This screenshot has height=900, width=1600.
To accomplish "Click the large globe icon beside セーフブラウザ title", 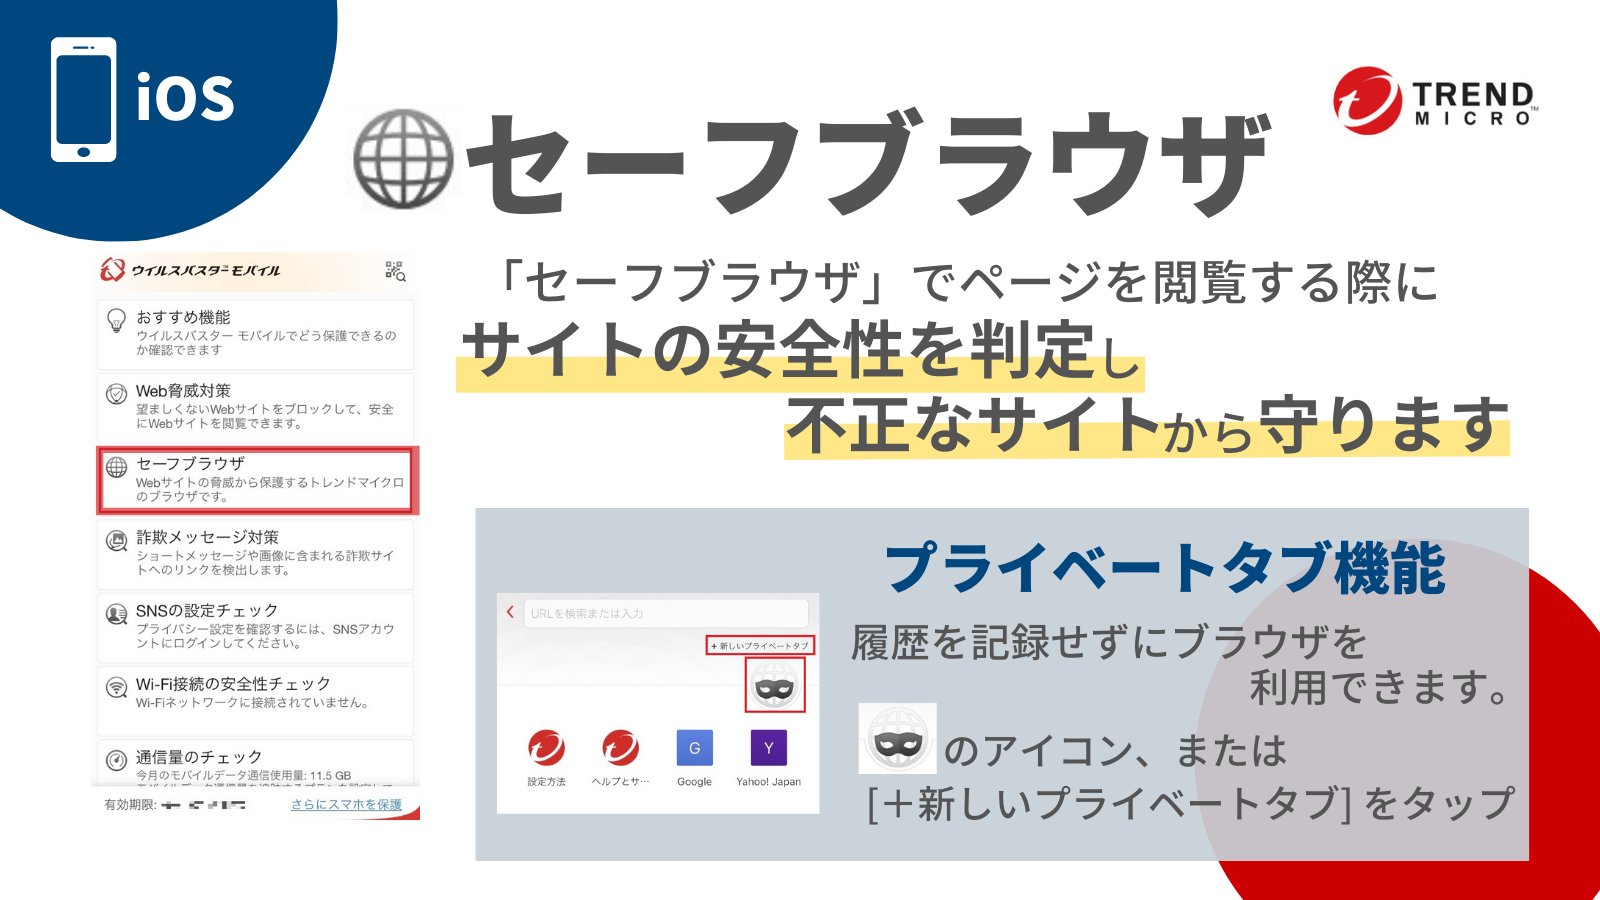I will click(x=403, y=159).
